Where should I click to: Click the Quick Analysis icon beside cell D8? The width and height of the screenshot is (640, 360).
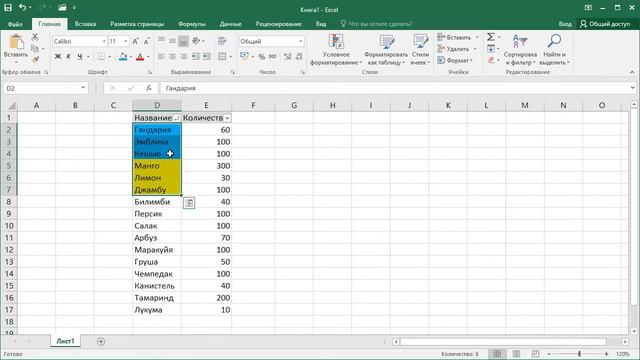(189, 202)
